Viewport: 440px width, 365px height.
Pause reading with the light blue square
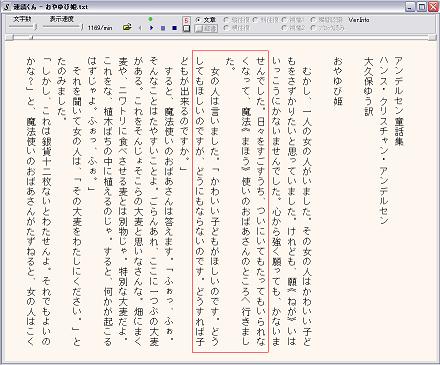163,28
